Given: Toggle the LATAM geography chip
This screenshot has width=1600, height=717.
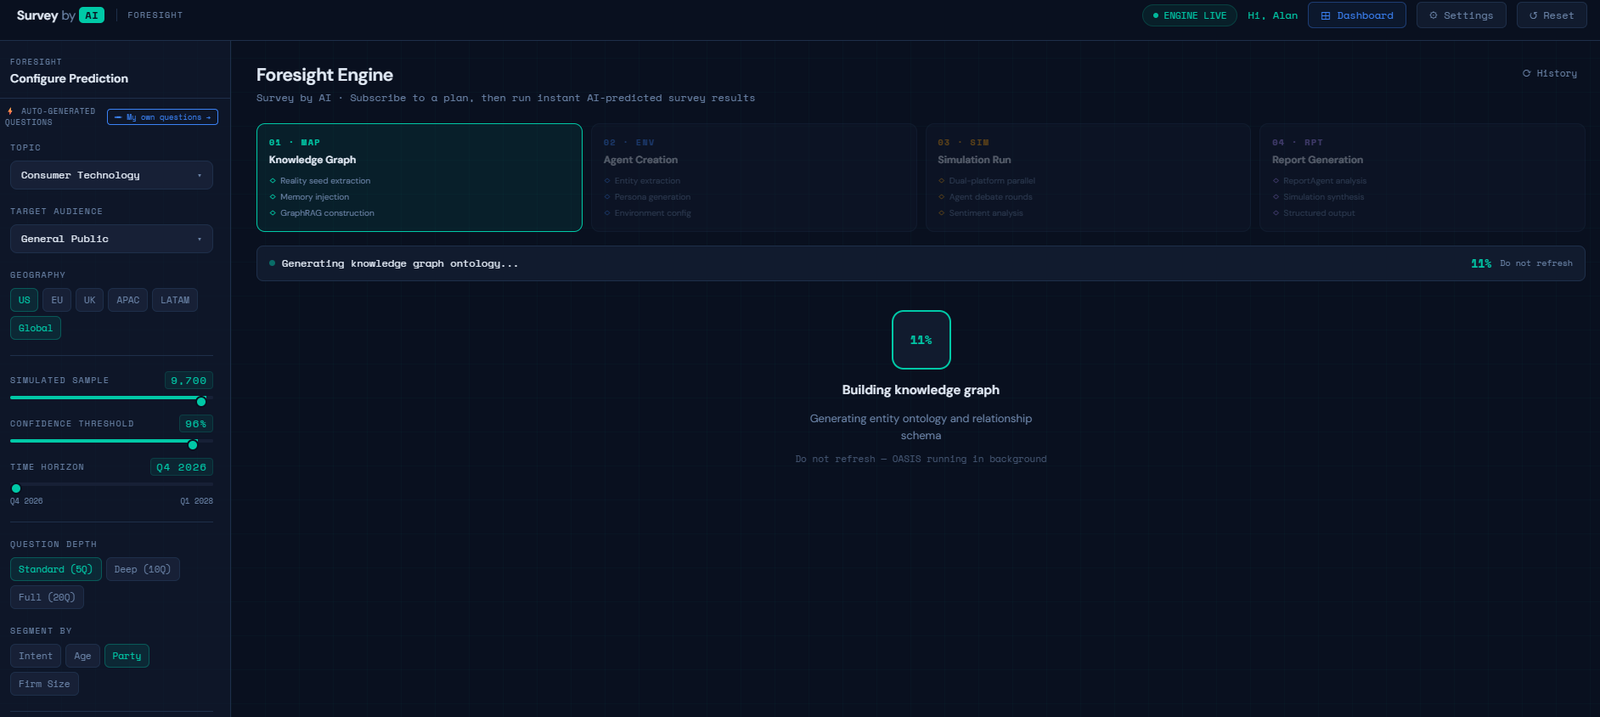Looking at the screenshot, I should (175, 300).
